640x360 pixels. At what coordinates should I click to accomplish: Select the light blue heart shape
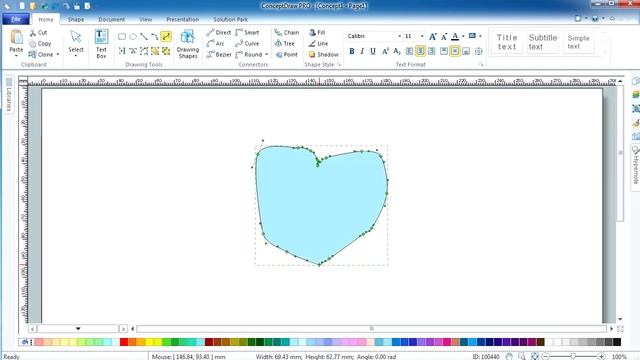coord(321,205)
